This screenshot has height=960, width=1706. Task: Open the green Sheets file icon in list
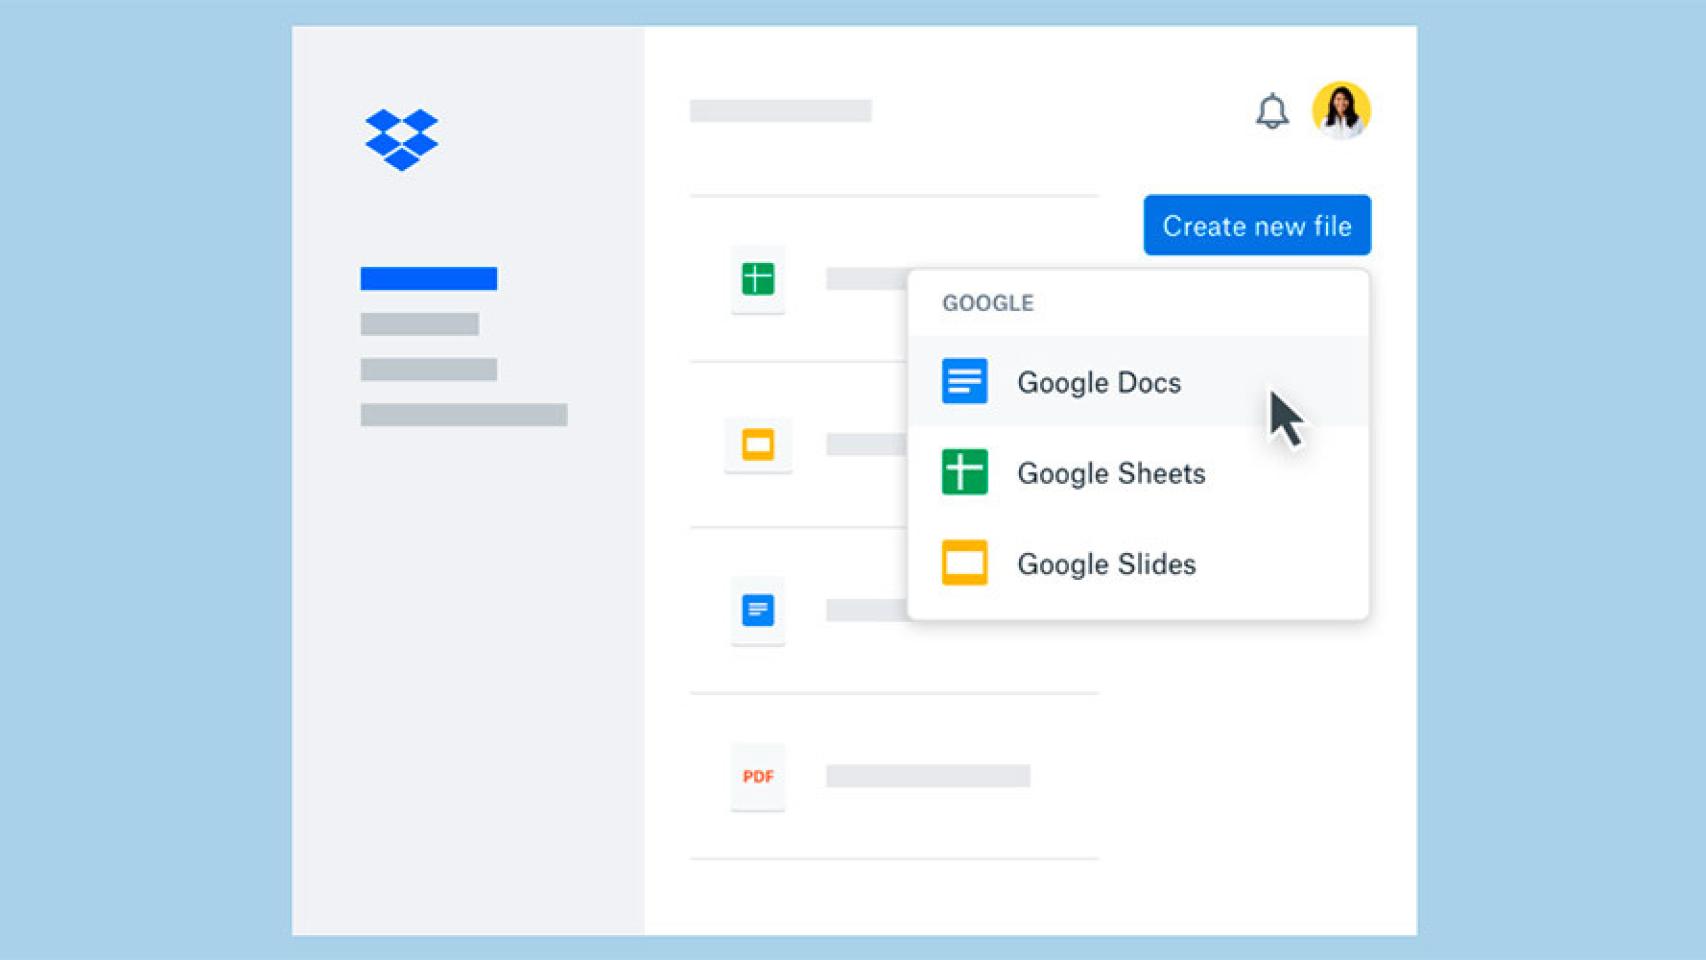tap(757, 279)
